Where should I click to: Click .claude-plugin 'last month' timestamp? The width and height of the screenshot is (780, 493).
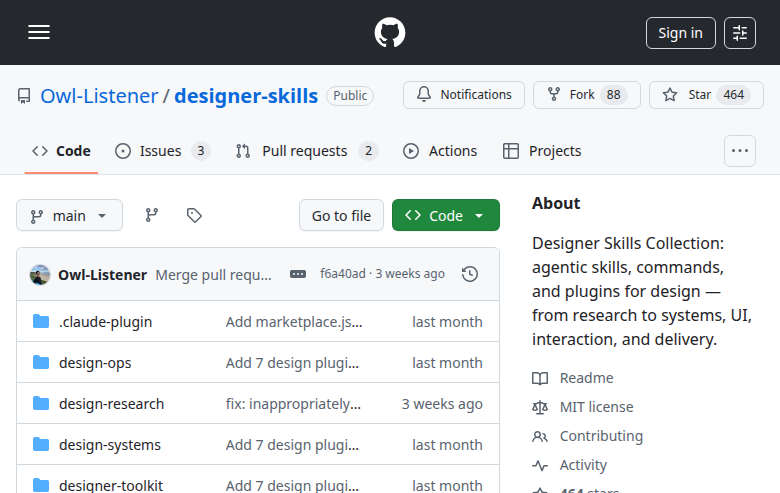click(447, 322)
